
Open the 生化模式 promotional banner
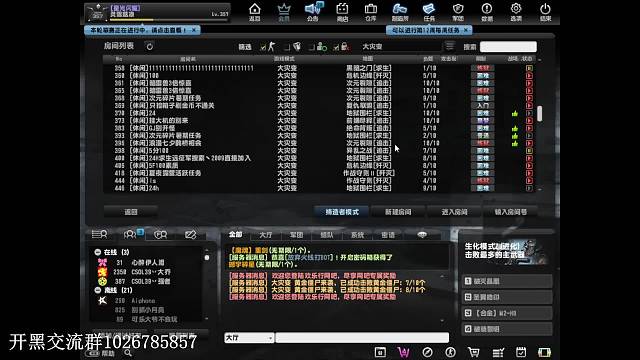[506, 251]
